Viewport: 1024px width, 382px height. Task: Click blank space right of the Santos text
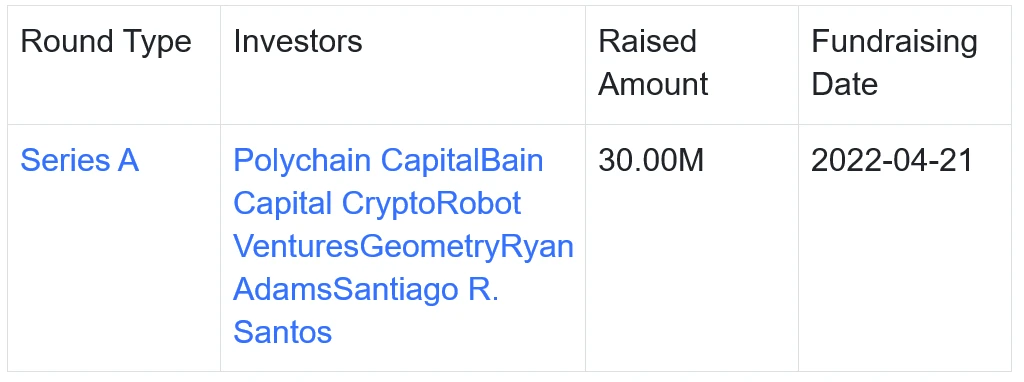click(457, 332)
